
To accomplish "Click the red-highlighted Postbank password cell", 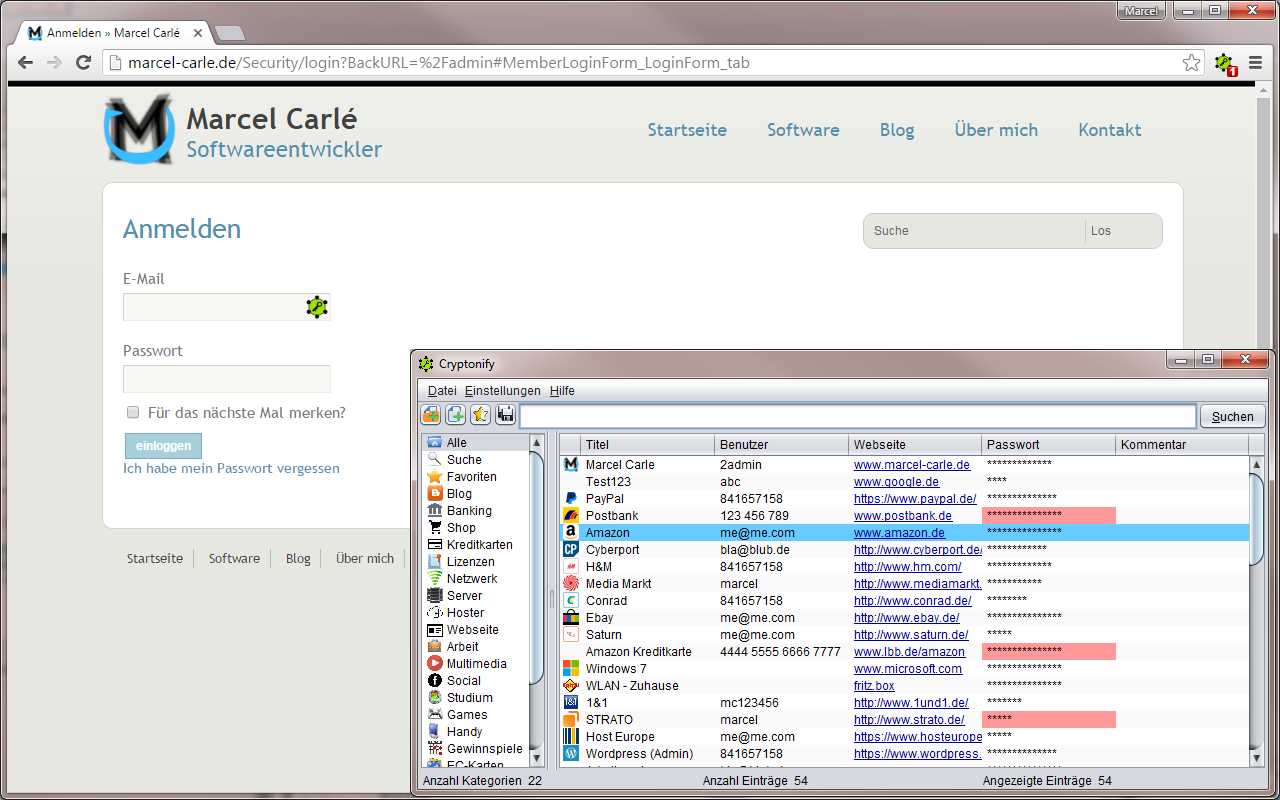I will pyautogui.click(x=1049, y=516).
